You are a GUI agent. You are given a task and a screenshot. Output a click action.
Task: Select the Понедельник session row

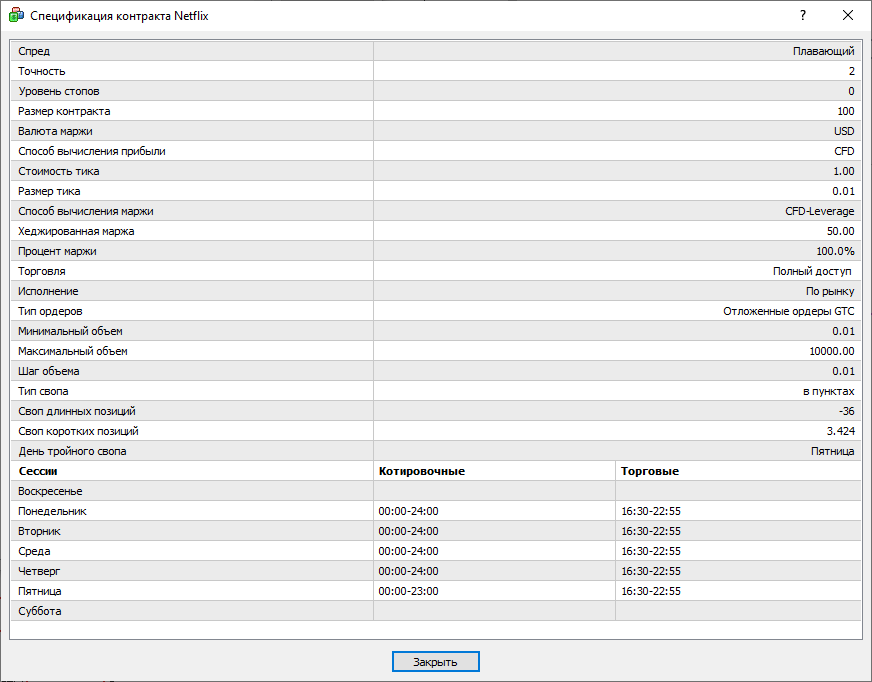click(52, 511)
